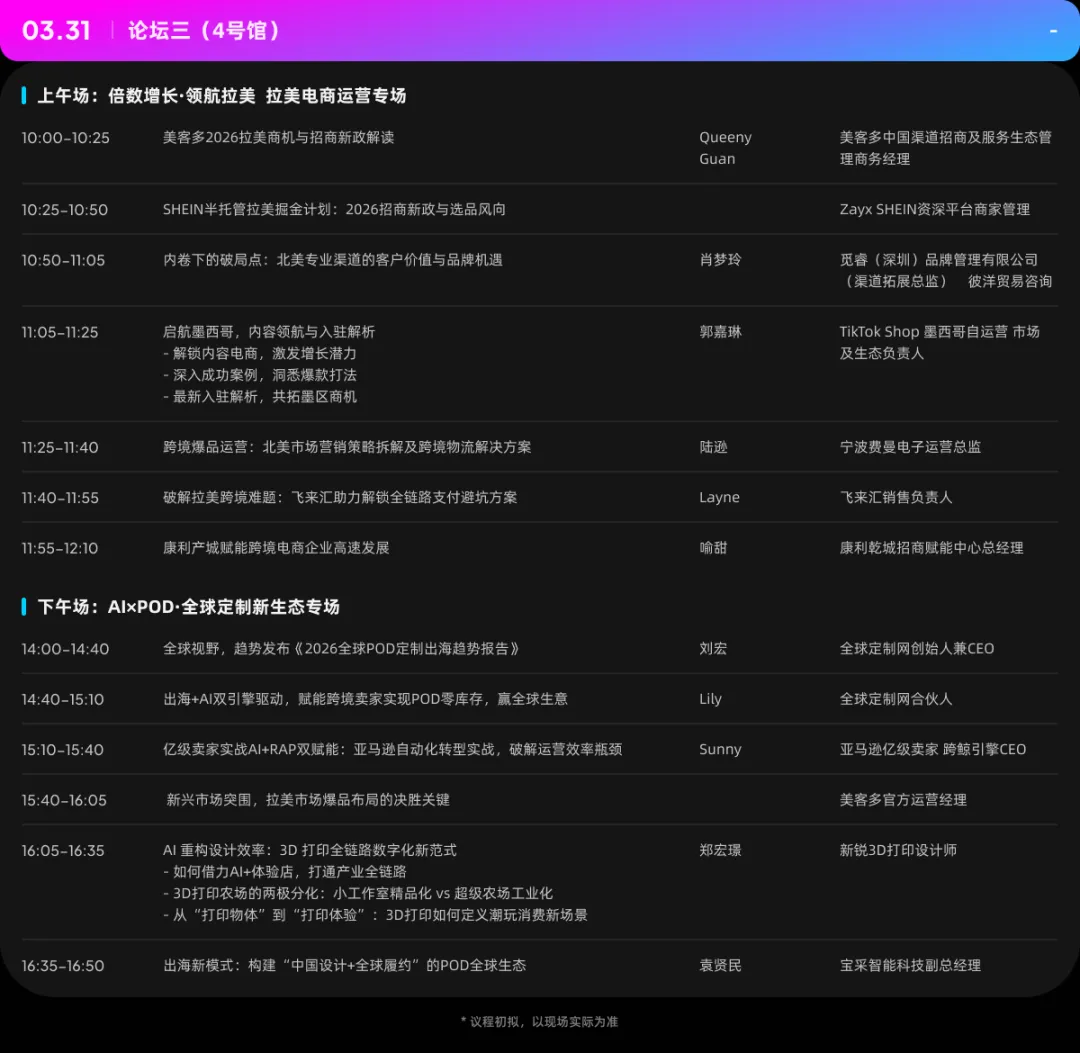Open the 启航墨西哥，内容领航与入驻解析 session
Viewport: 1080px width, 1053px height.
point(269,332)
